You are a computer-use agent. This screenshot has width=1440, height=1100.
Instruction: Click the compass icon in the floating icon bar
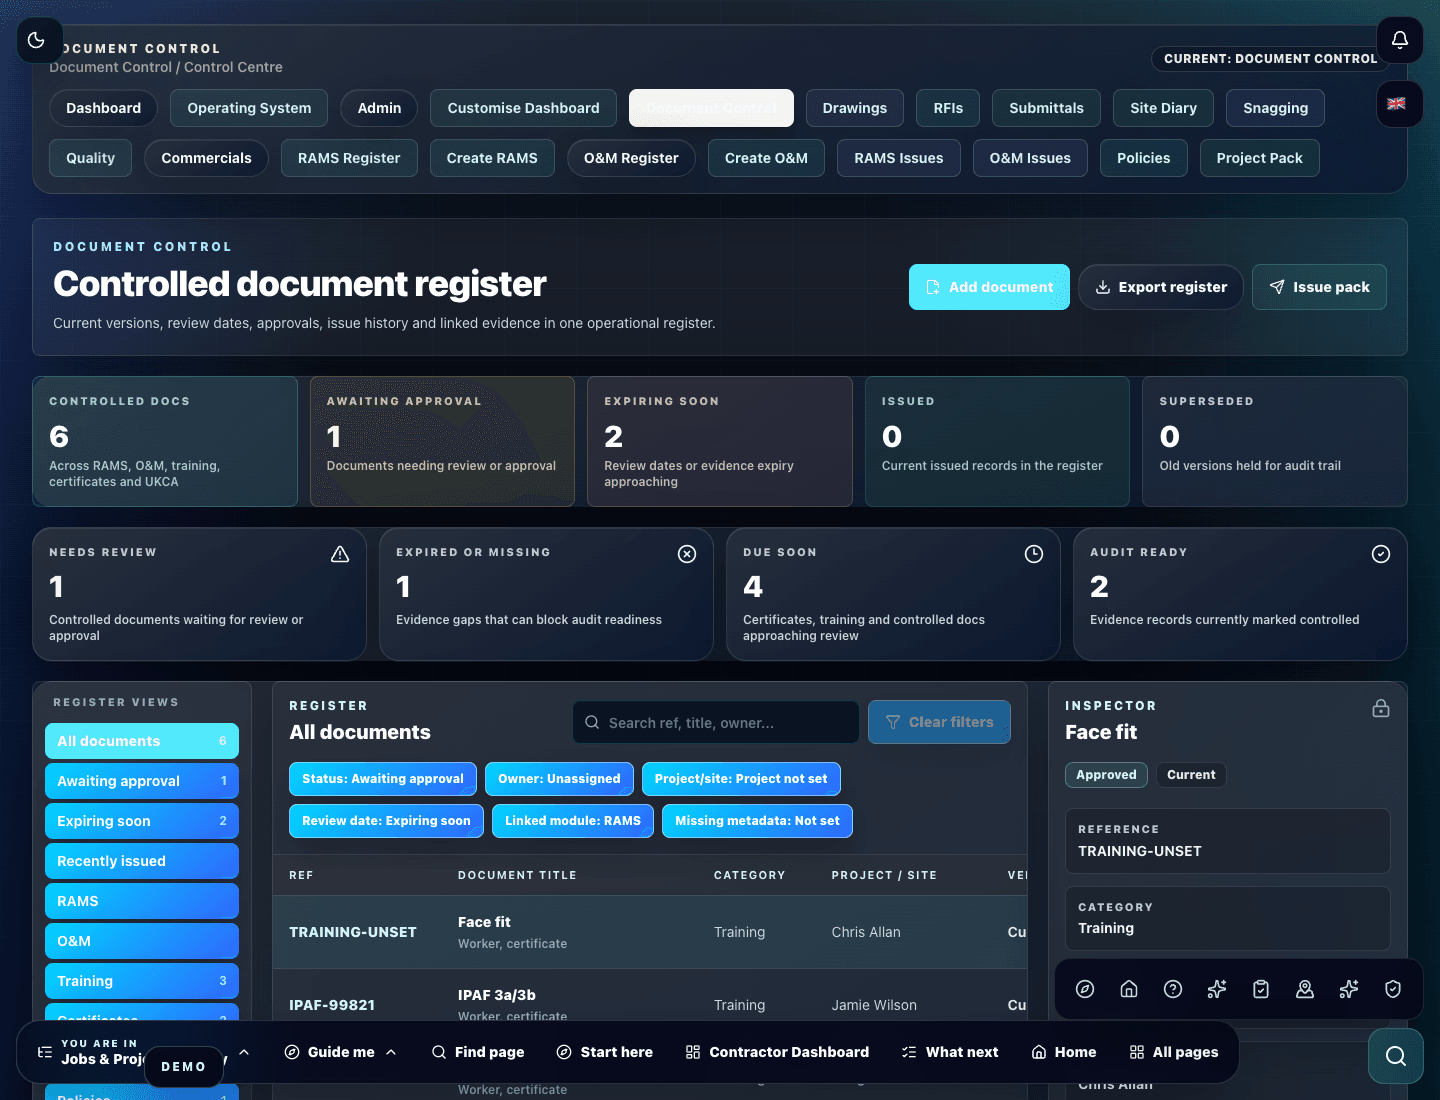(1085, 989)
